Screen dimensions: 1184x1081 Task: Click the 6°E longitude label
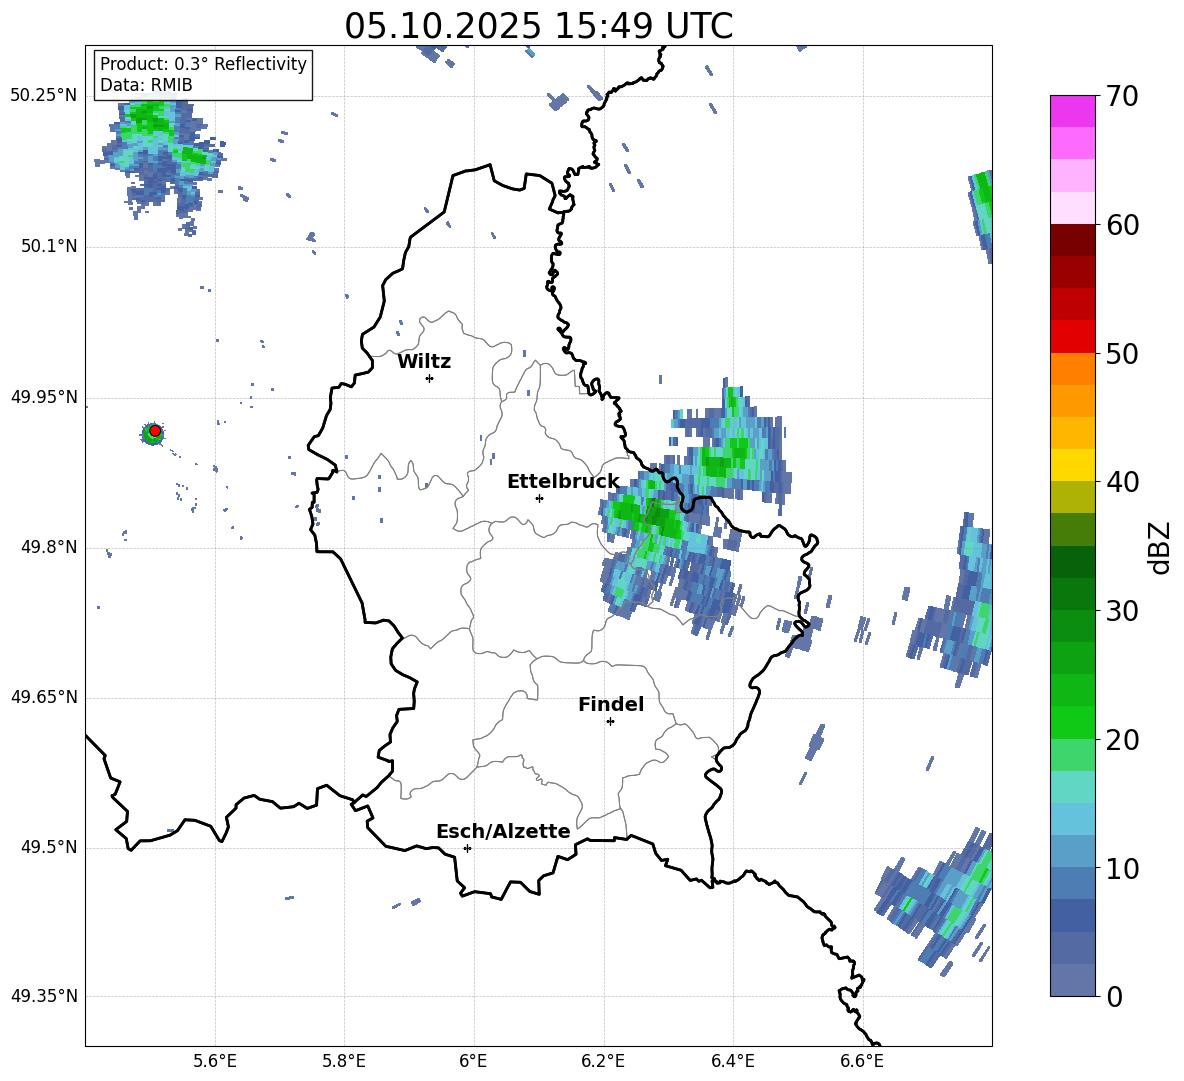(x=473, y=1061)
